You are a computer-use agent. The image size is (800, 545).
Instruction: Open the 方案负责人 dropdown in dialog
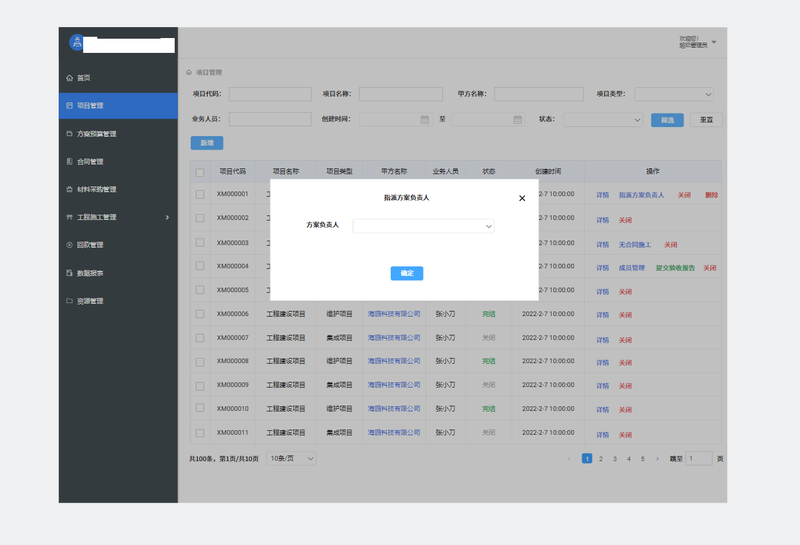click(423, 226)
